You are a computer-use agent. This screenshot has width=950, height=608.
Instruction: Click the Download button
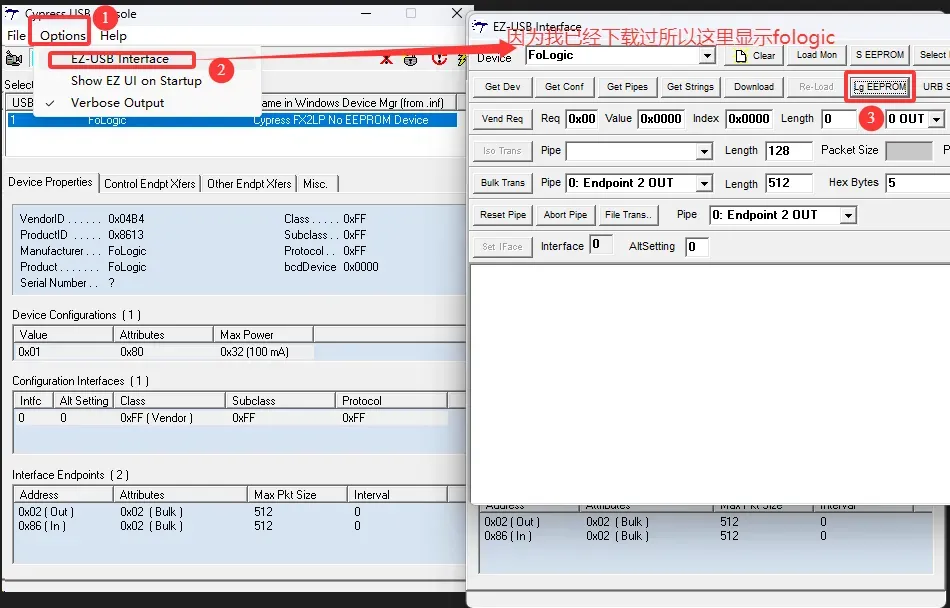[x=754, y=87]
